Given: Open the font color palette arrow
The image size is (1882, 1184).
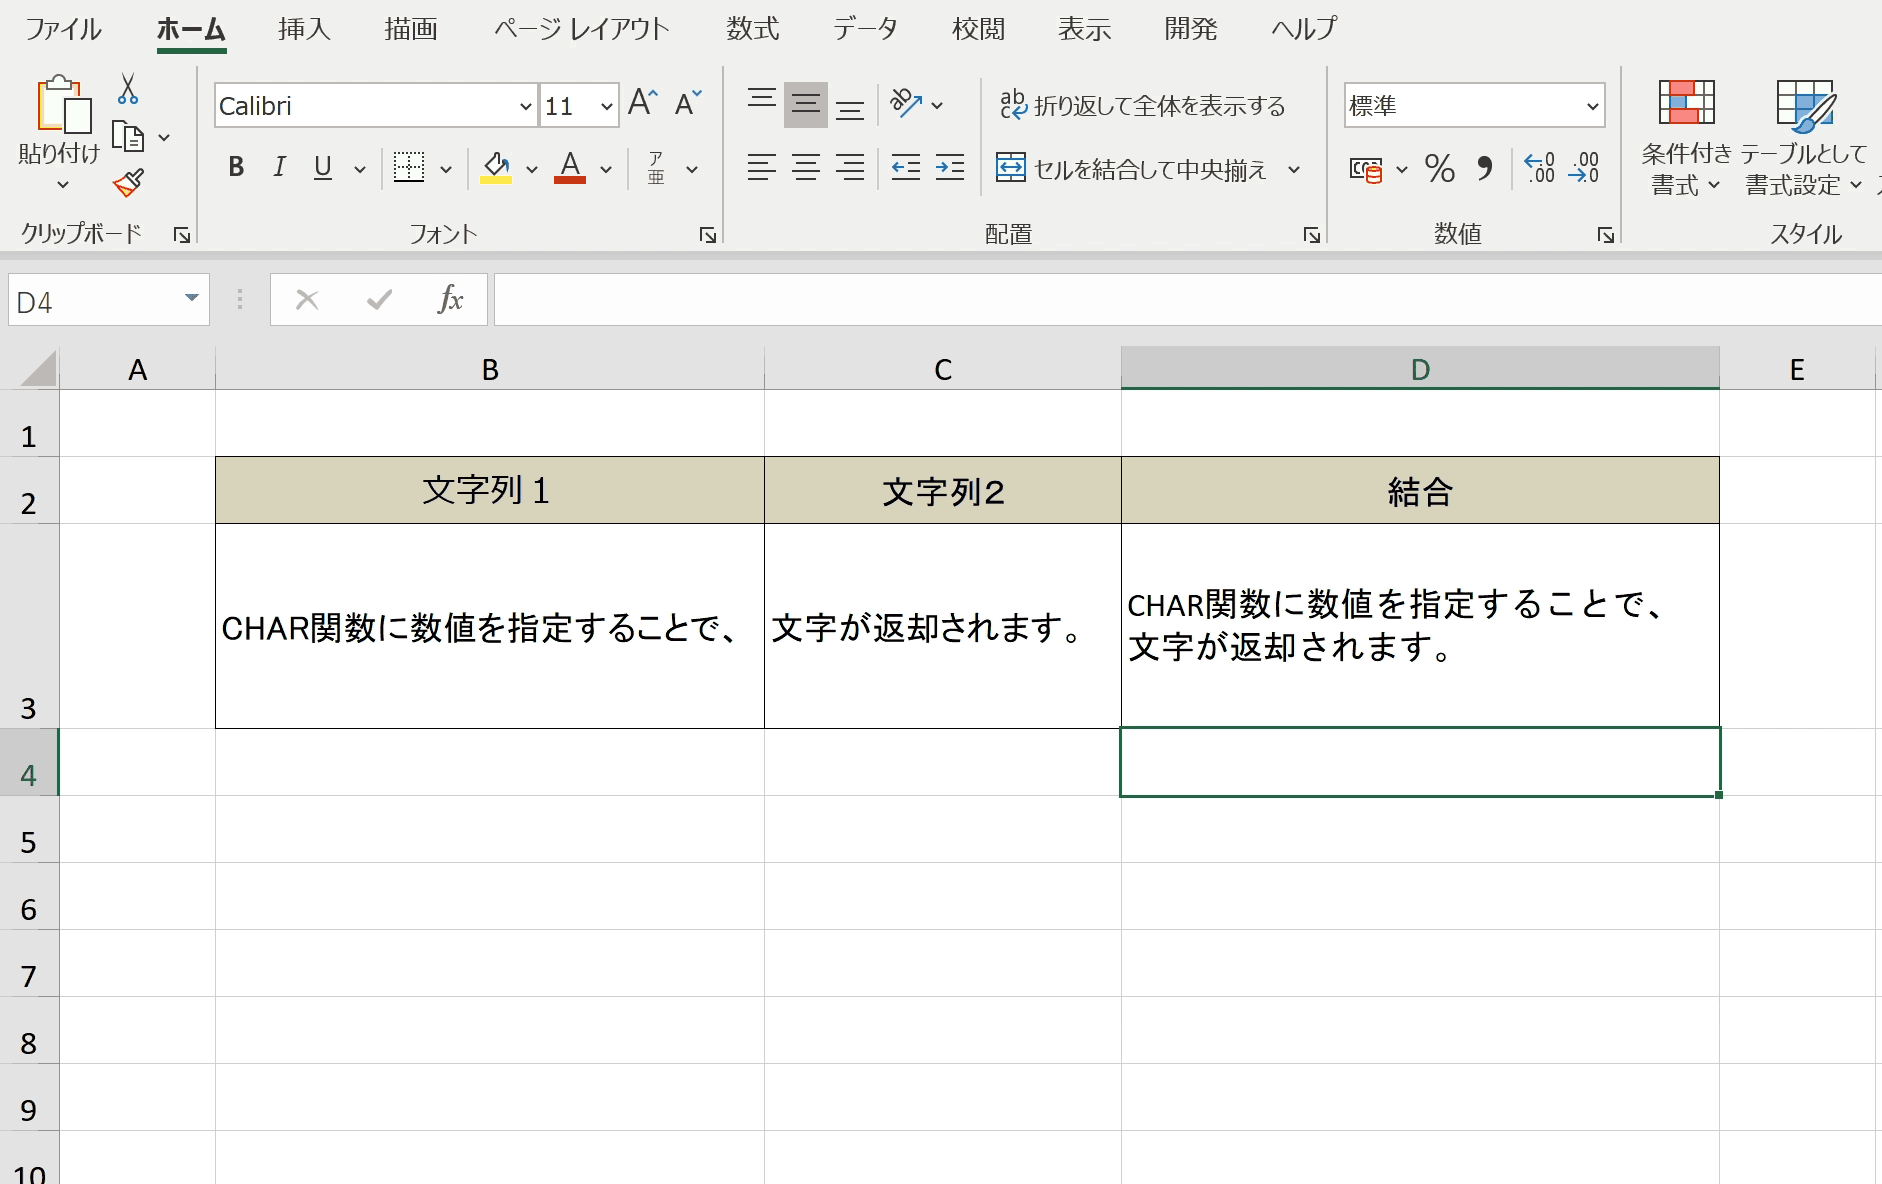Looking at the screenshot, I should tap(606, 169).
